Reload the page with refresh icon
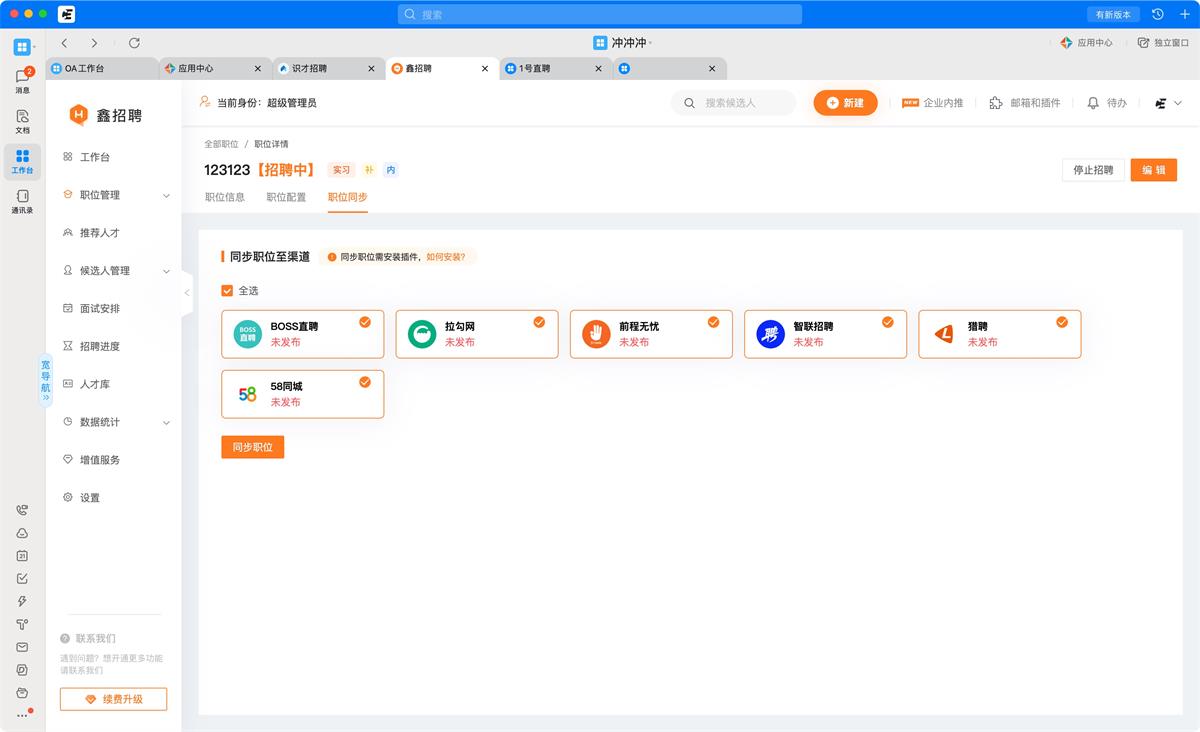This screenshot has width=1200, height=732. pyautogui.click(x=134, y=43)
